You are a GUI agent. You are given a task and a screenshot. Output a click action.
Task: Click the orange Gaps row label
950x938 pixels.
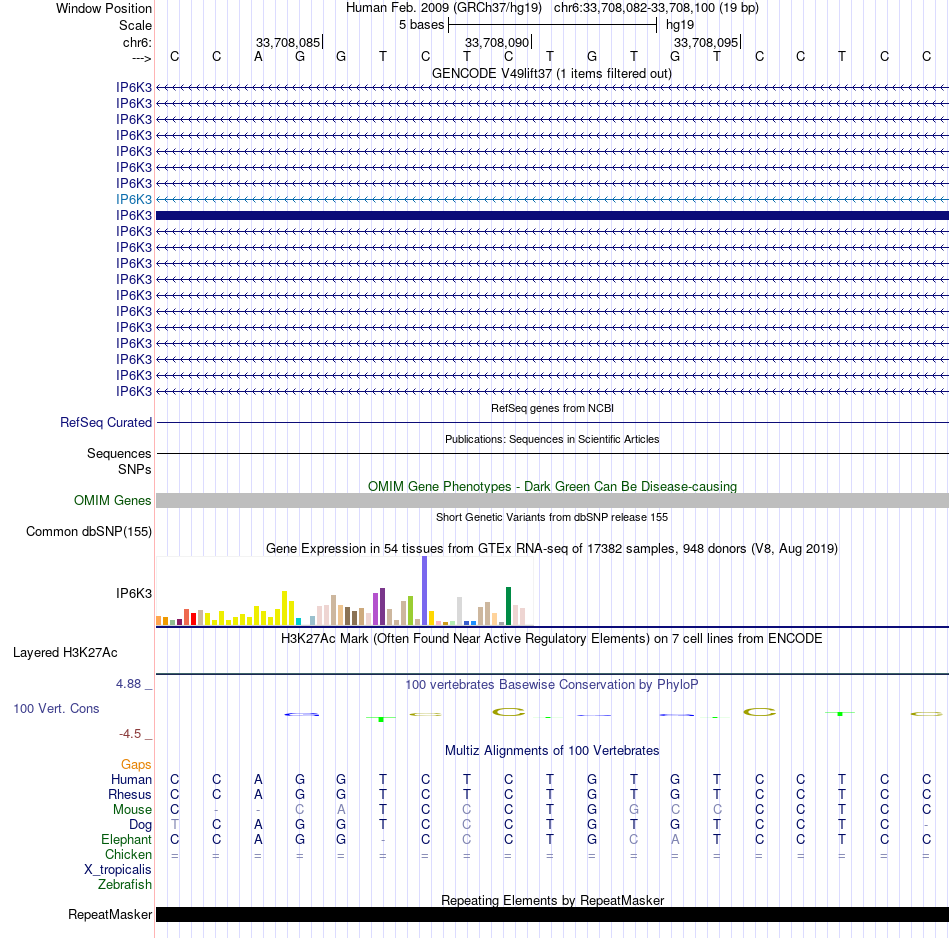click(x=136, y=765)
